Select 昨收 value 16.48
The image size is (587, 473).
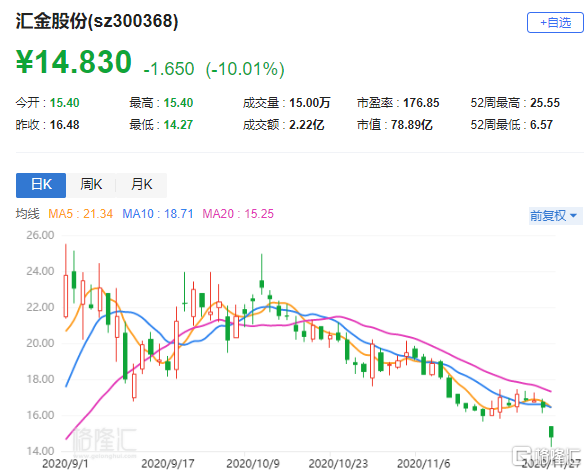point(64,125)
